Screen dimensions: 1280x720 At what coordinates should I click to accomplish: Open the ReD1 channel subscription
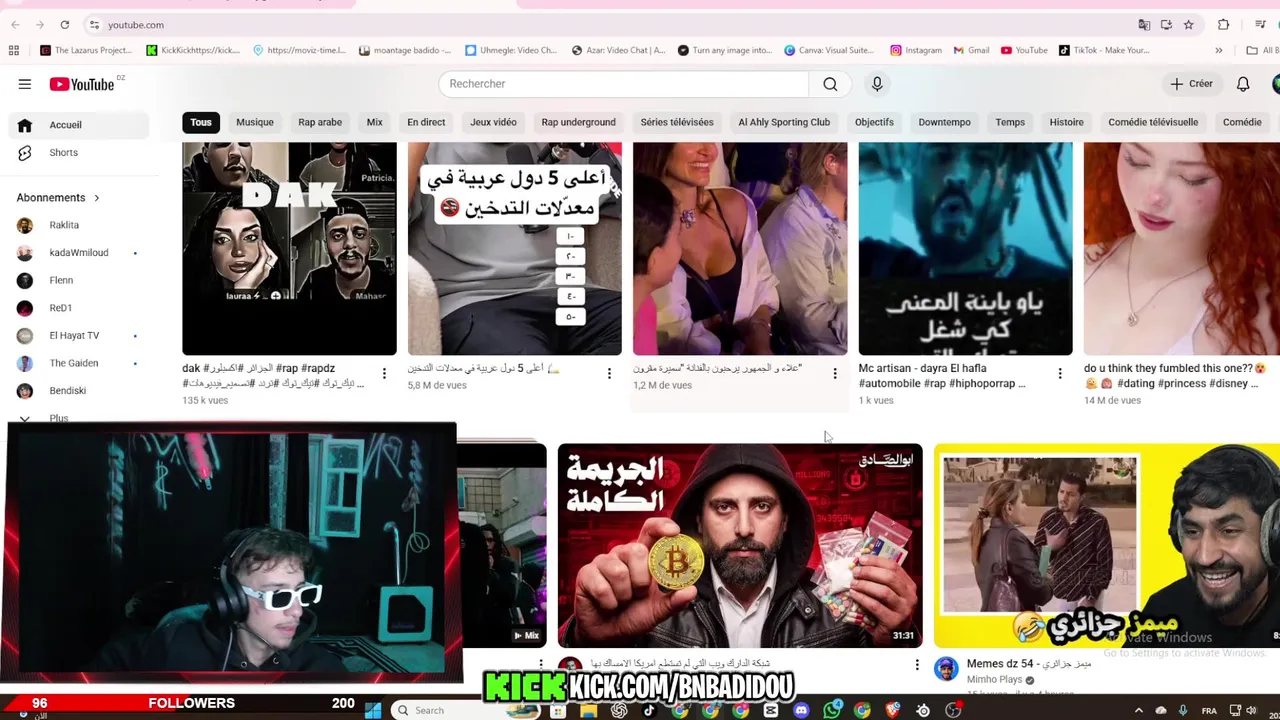click(78, 308)
